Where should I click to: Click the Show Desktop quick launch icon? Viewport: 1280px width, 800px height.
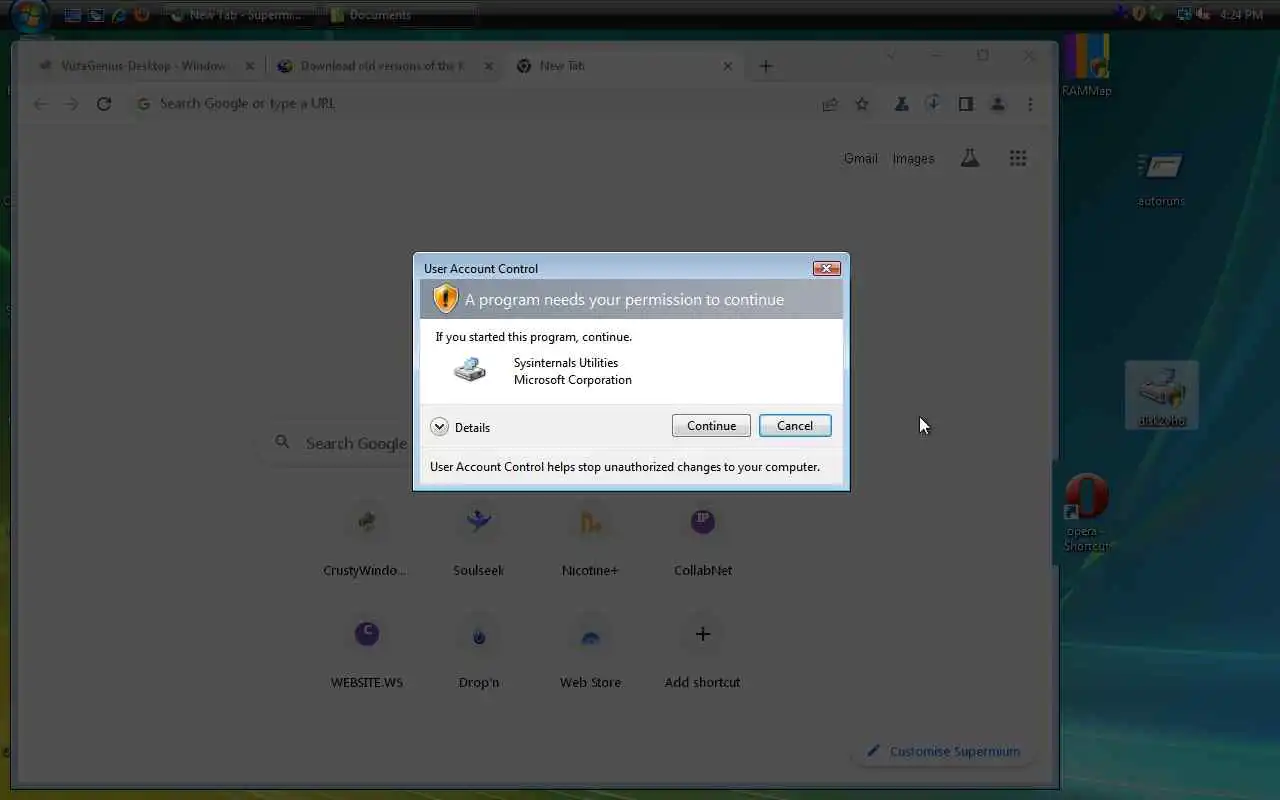click(x=73, y=15)
